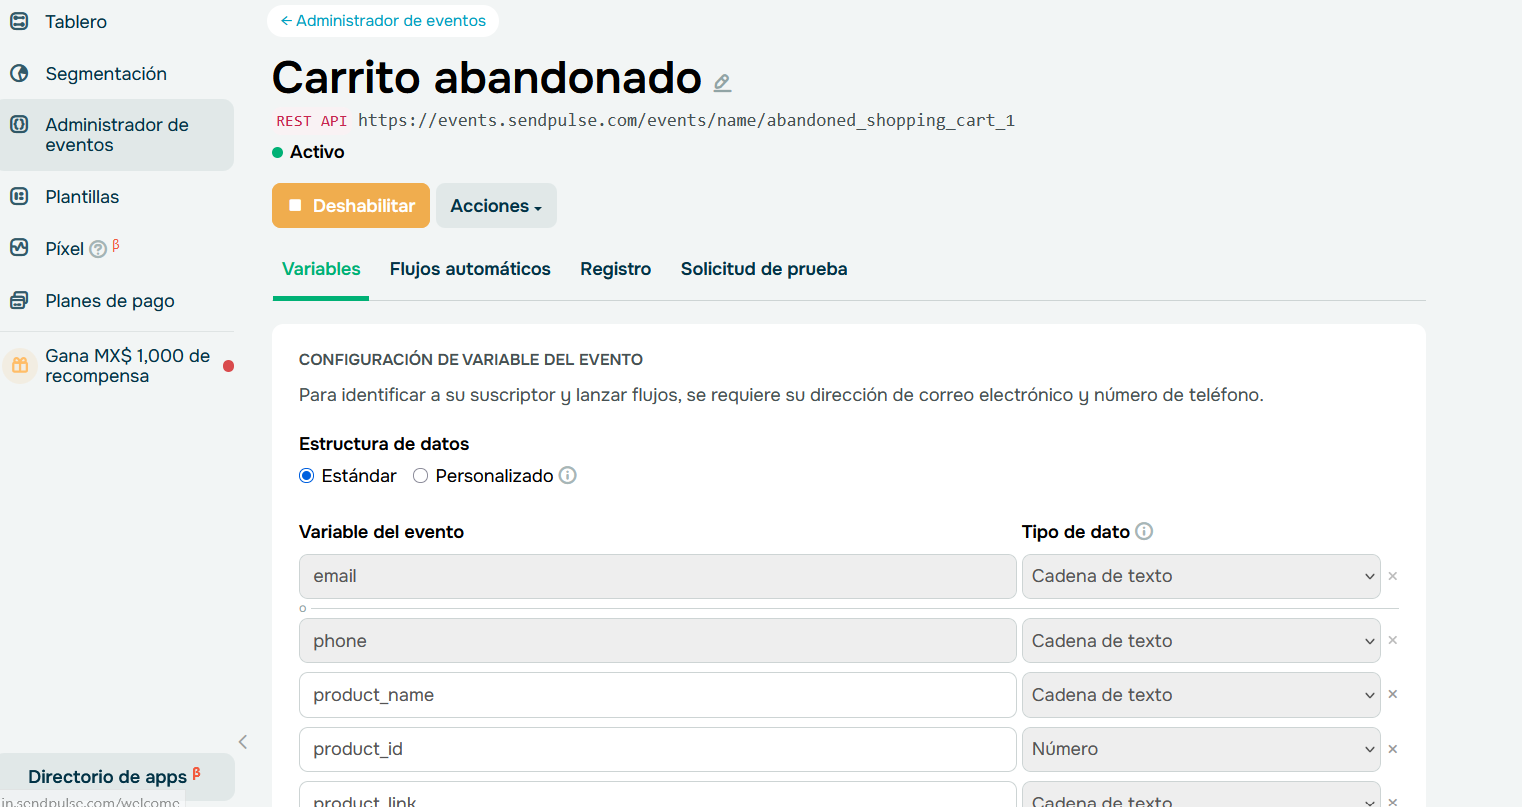Click the product_name variable input field
This screenshot has width=1522, height=807.
point(658,694)
